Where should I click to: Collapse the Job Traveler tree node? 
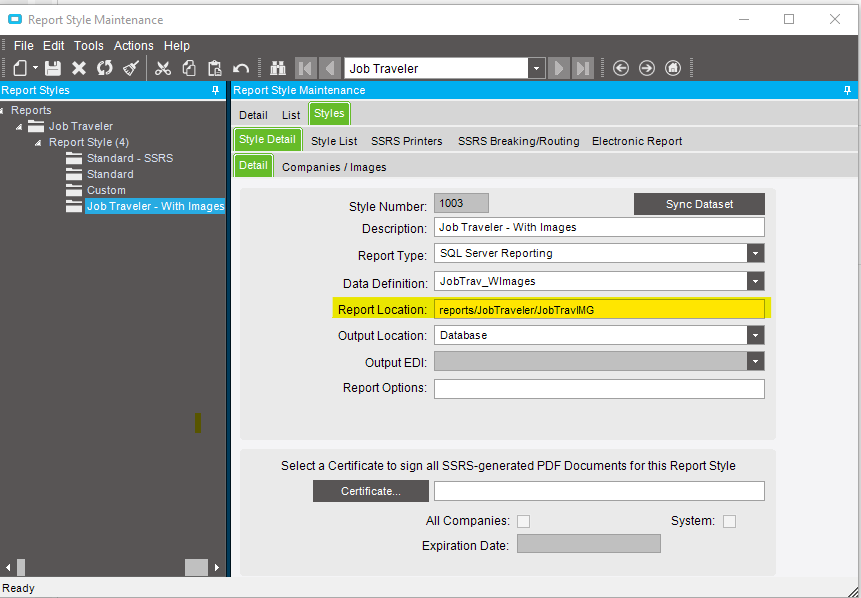[x=19, y=127]
